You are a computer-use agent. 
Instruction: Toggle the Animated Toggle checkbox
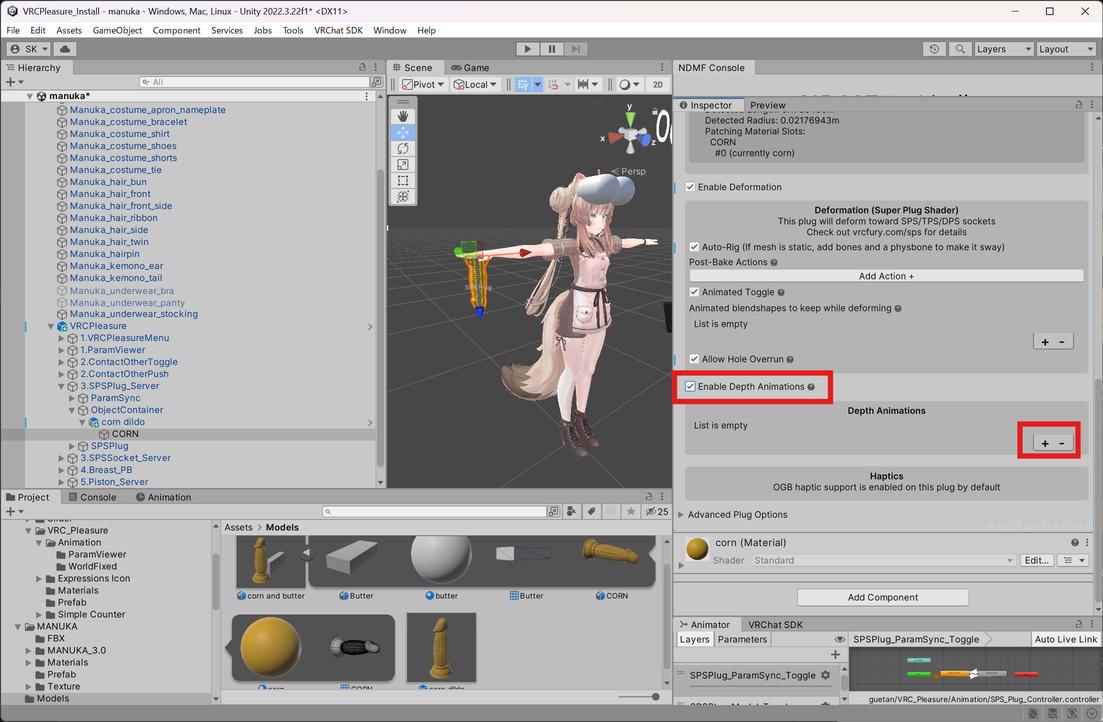click(x=694, y=292)
